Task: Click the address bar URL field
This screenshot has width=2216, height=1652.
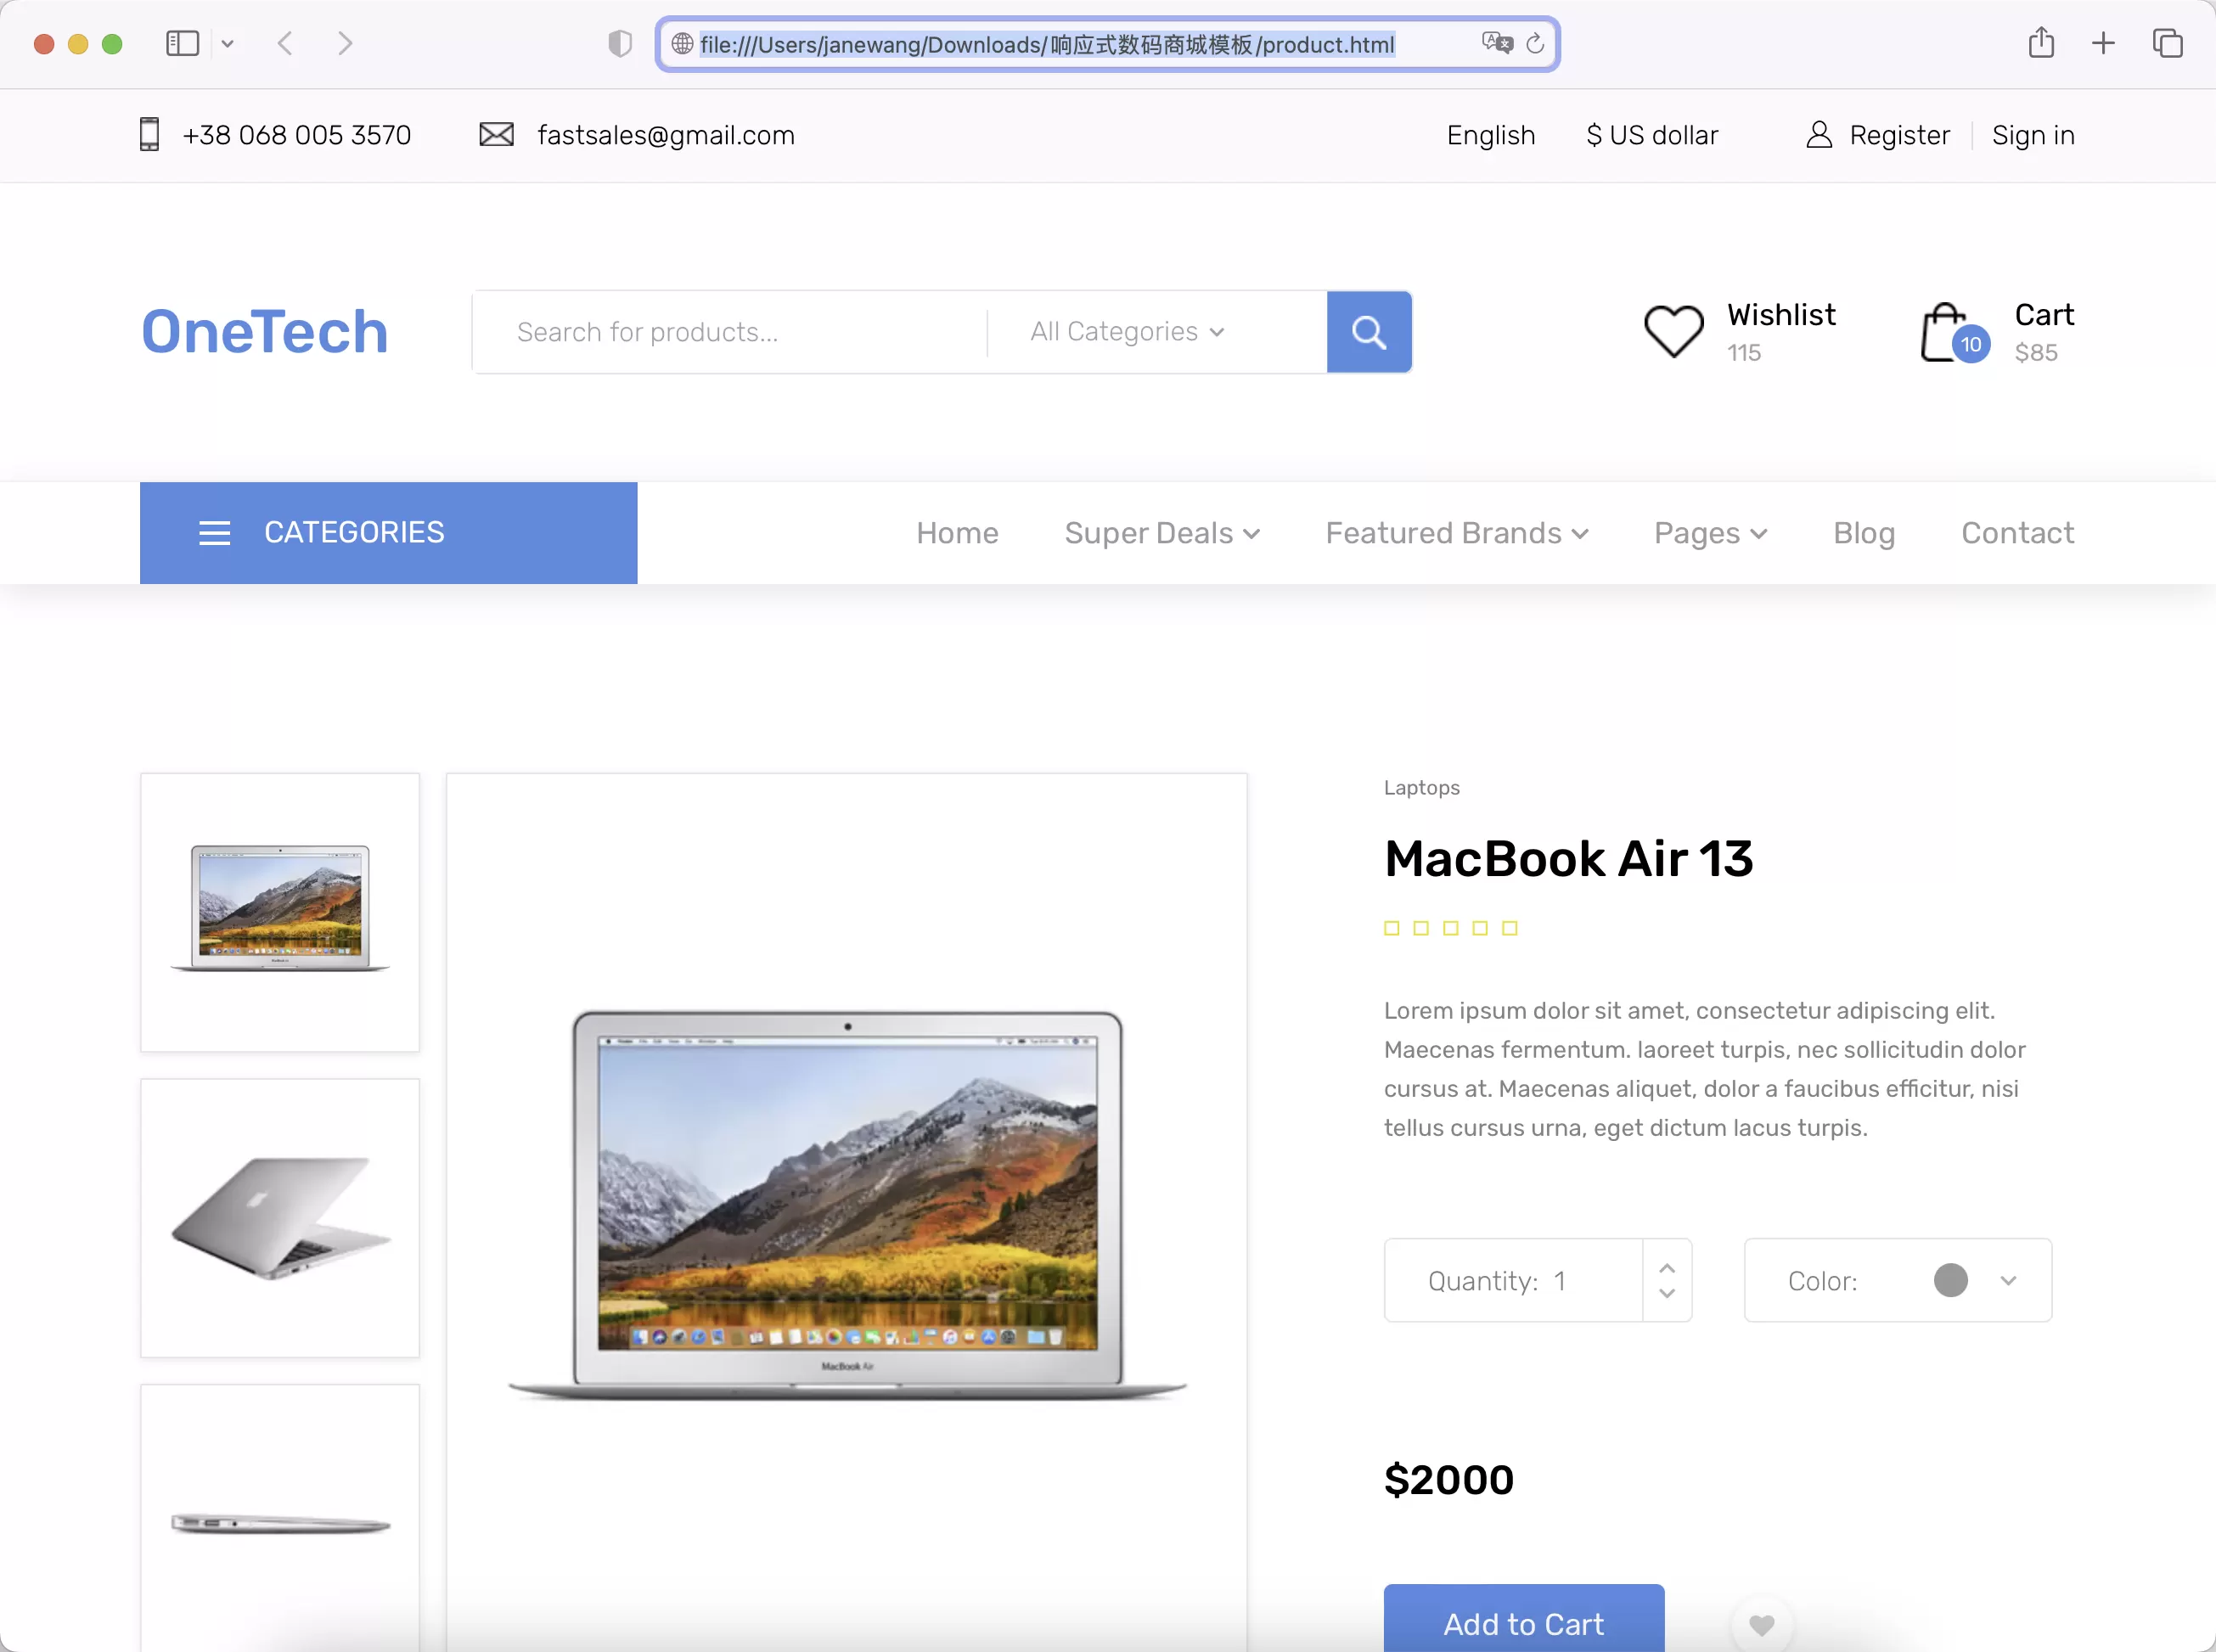Action: coord(1107,44)
